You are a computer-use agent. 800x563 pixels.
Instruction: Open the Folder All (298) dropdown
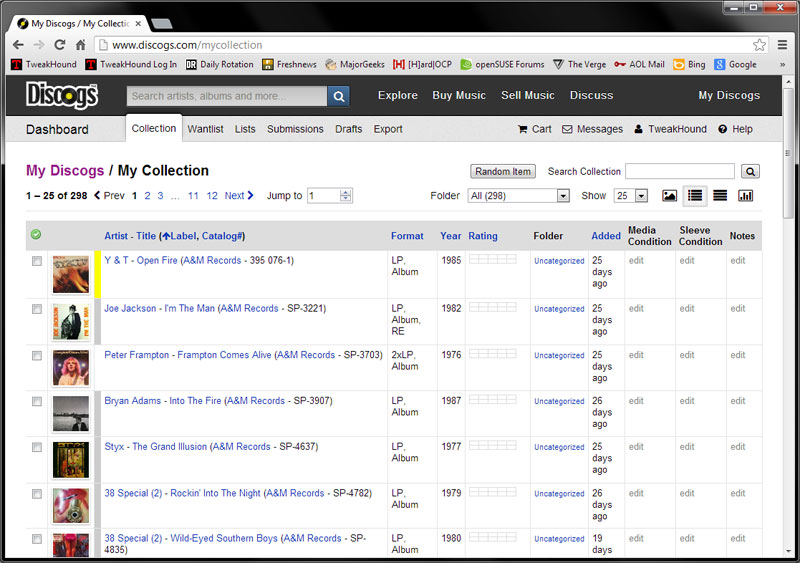tap(518, 195)
